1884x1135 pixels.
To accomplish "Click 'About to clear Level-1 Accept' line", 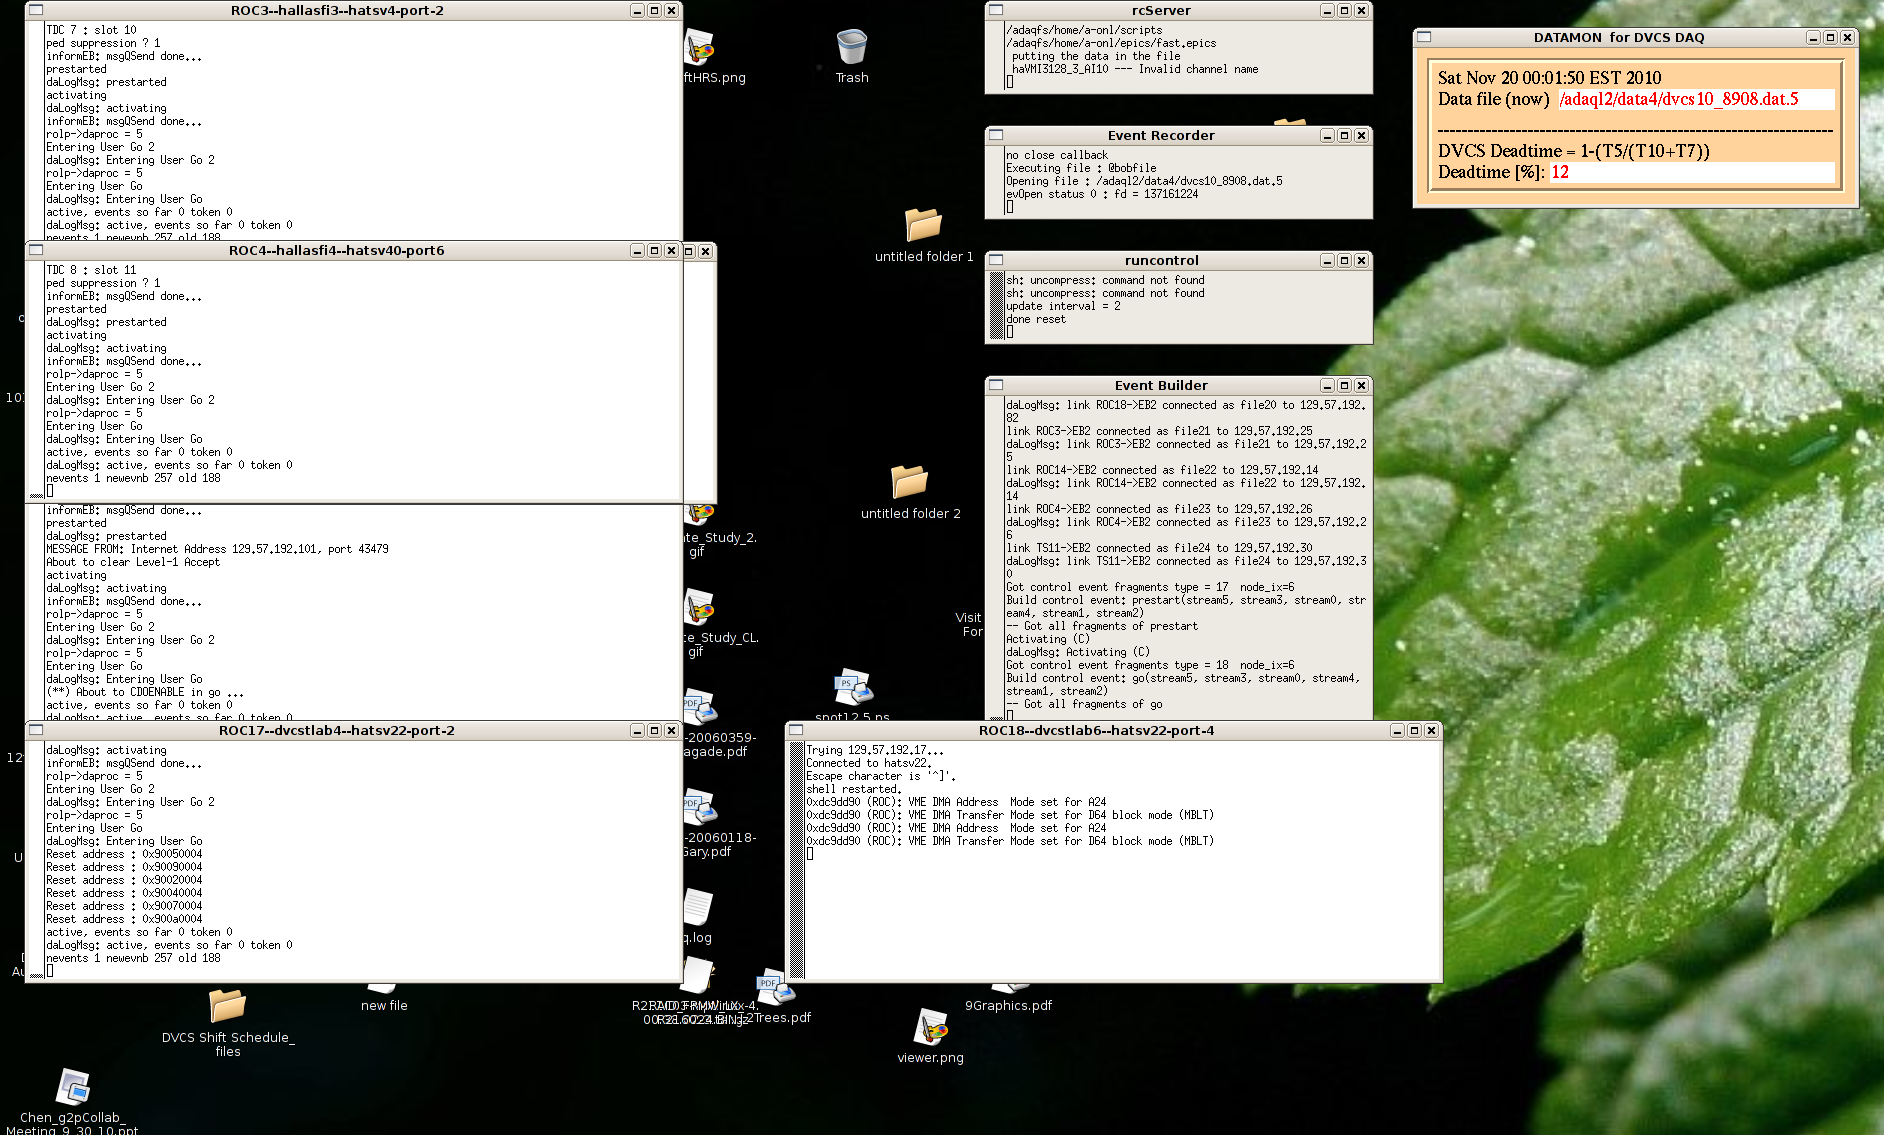I will point(133,562).
